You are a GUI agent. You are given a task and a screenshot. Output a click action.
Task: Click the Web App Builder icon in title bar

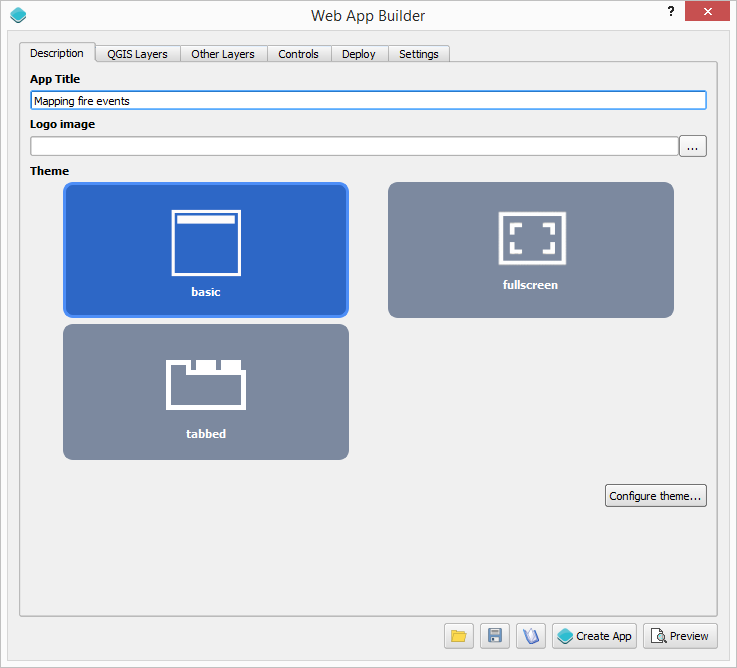(x=18, y=15)
